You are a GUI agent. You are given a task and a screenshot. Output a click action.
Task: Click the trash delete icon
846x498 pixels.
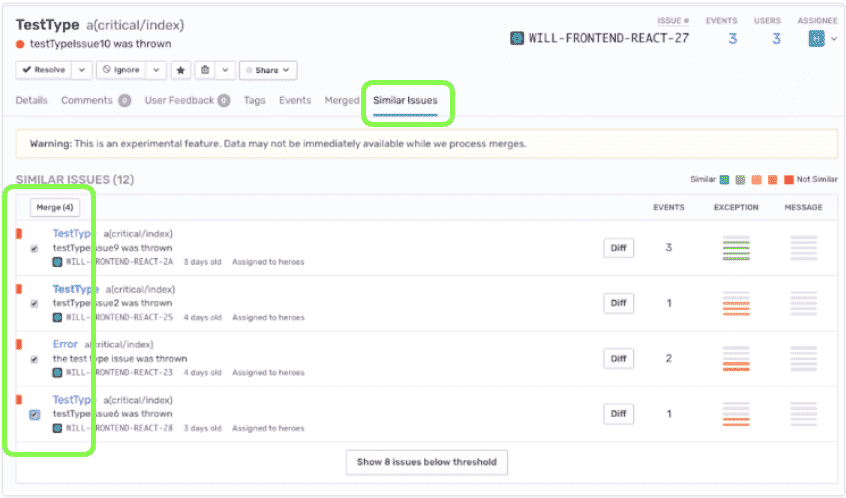(x=205, y=70)
